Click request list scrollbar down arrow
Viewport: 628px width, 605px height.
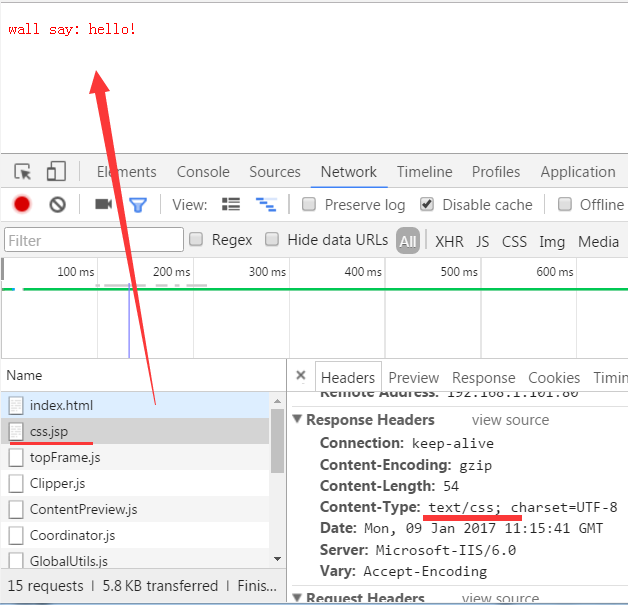[x=277, y=559]
